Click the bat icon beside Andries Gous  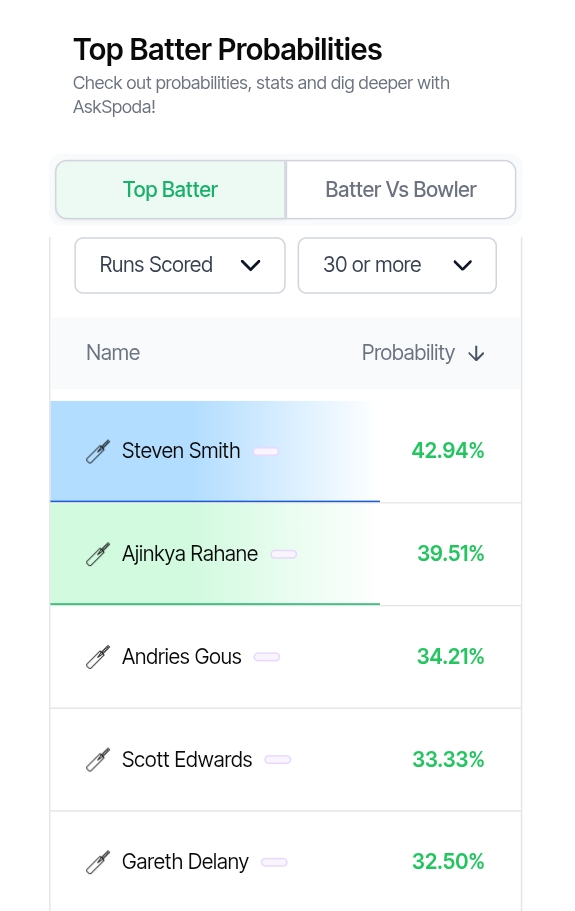point(98,657)
